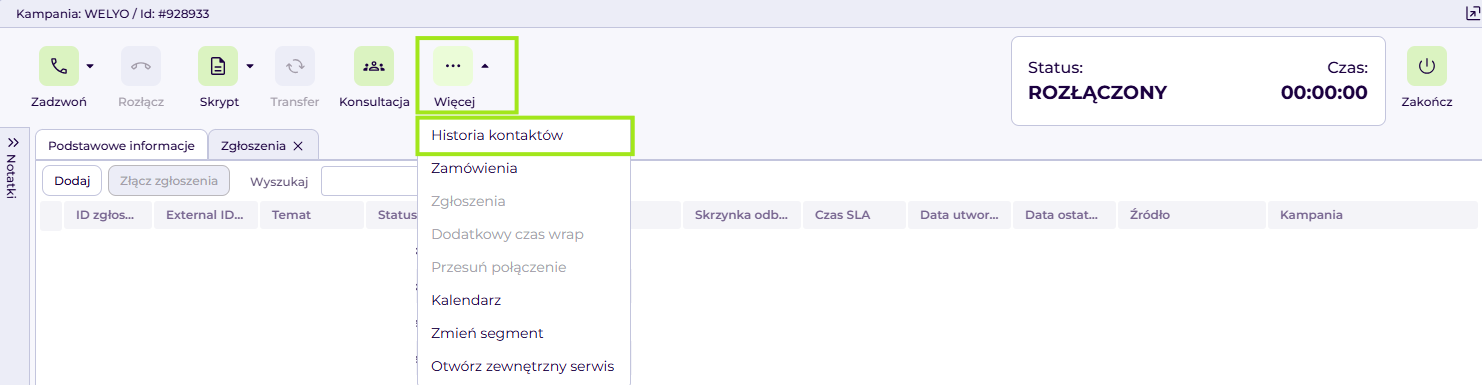
Task: Click the ROZŁĄCZONY status text
Action: click(x=1097, y=93)
